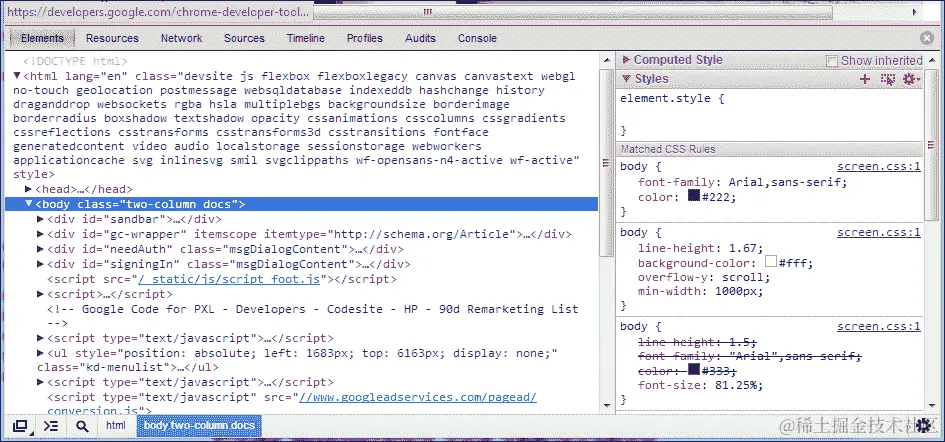The width and height of the screenshot is (945, 442).
Task: Click the #222 color swatch
Action: [x=694, y=196]
